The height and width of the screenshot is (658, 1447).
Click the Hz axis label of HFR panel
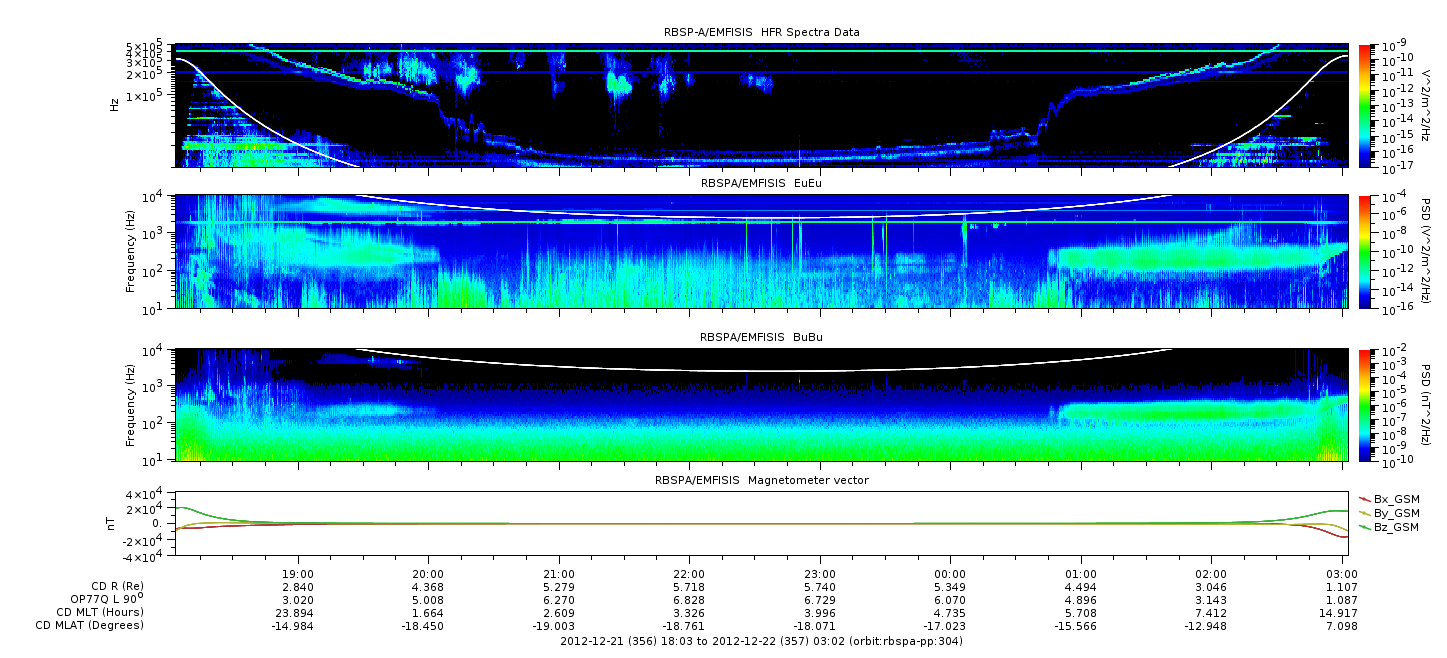tap(115, 104)
